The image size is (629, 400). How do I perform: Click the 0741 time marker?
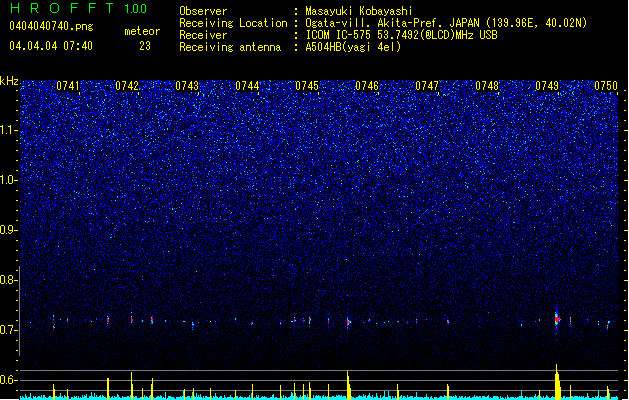click(x=67, y=86)
